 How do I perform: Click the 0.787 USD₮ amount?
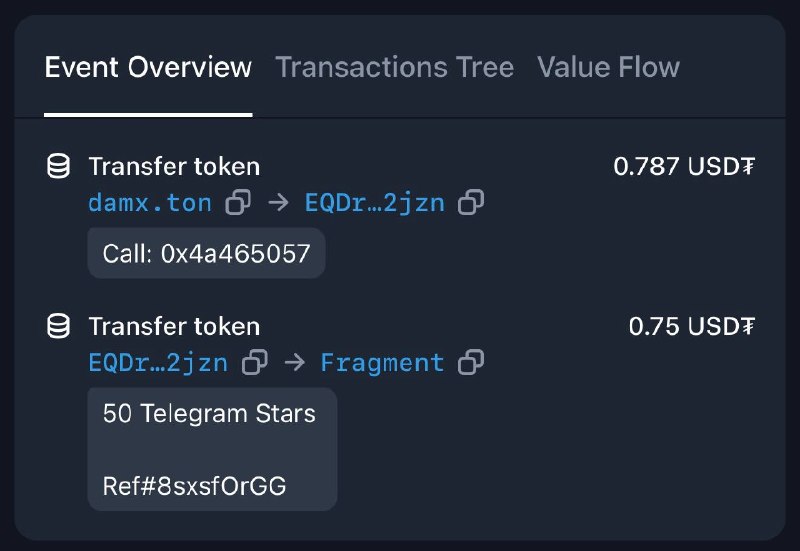point(684,166)
